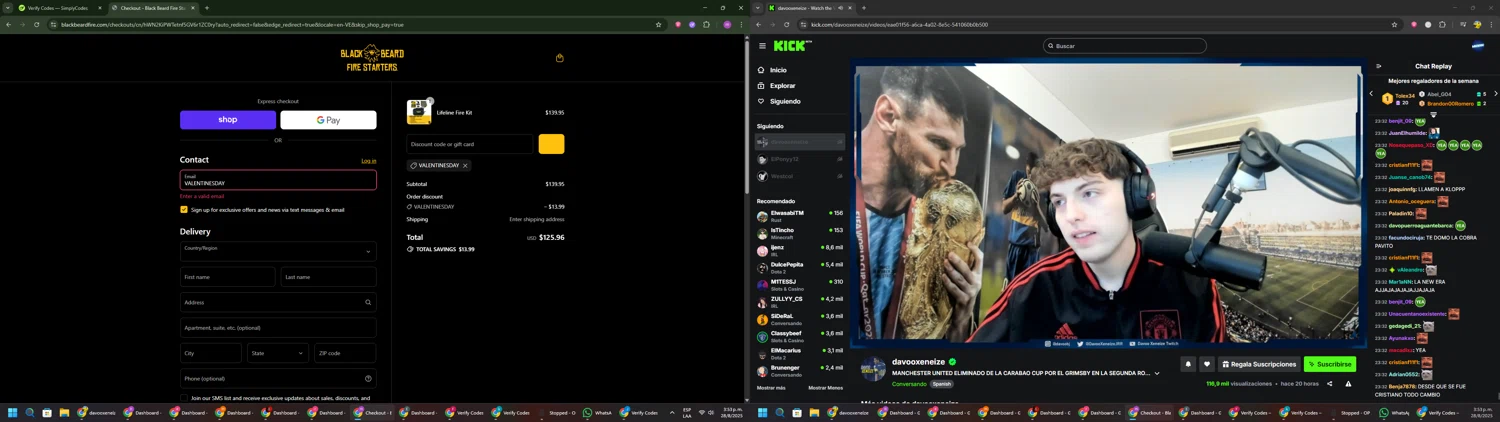
Task: Pay with the purple Shop button
Action: tap(228, 120)
